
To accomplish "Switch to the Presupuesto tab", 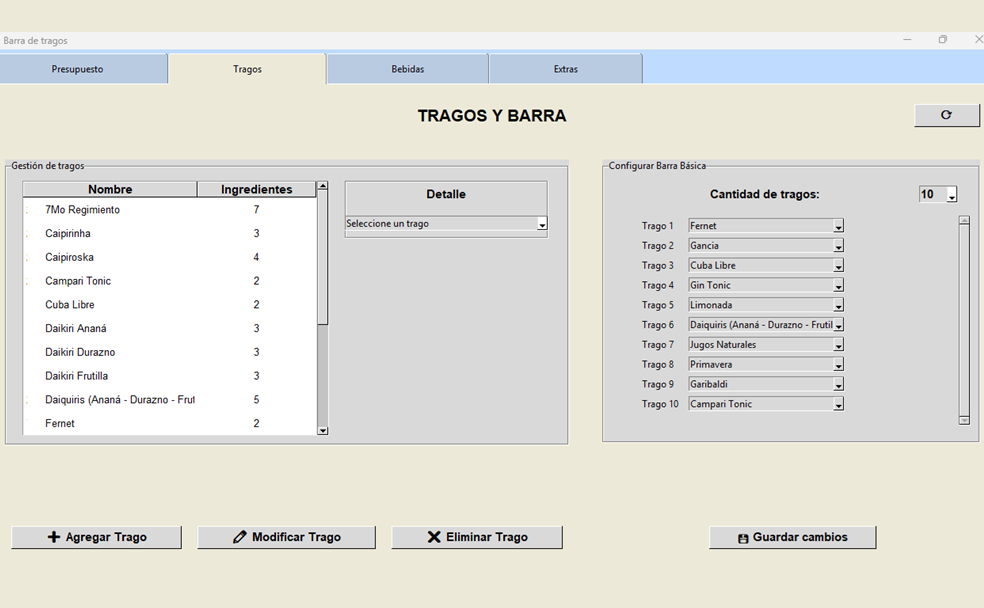I will 77,69.
